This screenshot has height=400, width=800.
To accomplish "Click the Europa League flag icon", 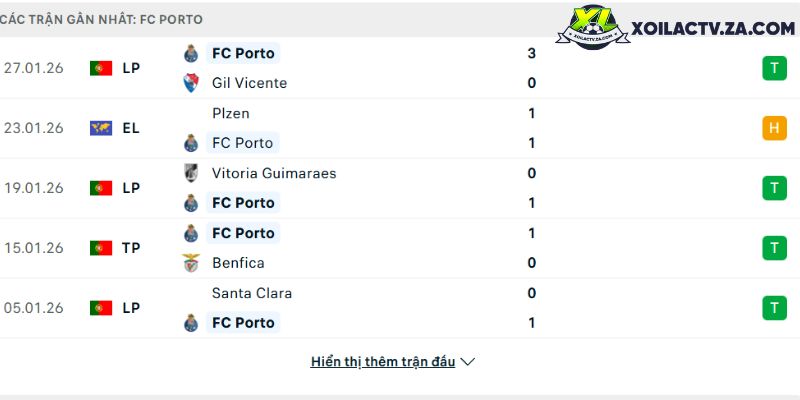I will tap(100, 128).
